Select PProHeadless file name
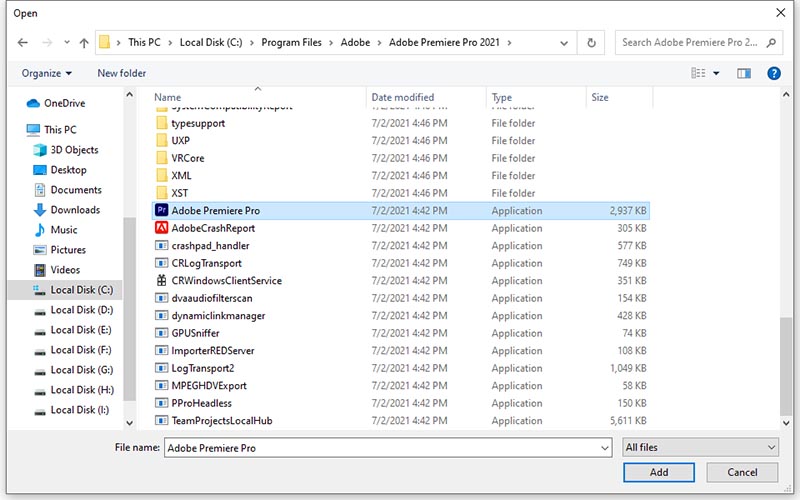800x500 pixels. click(202, 403)
